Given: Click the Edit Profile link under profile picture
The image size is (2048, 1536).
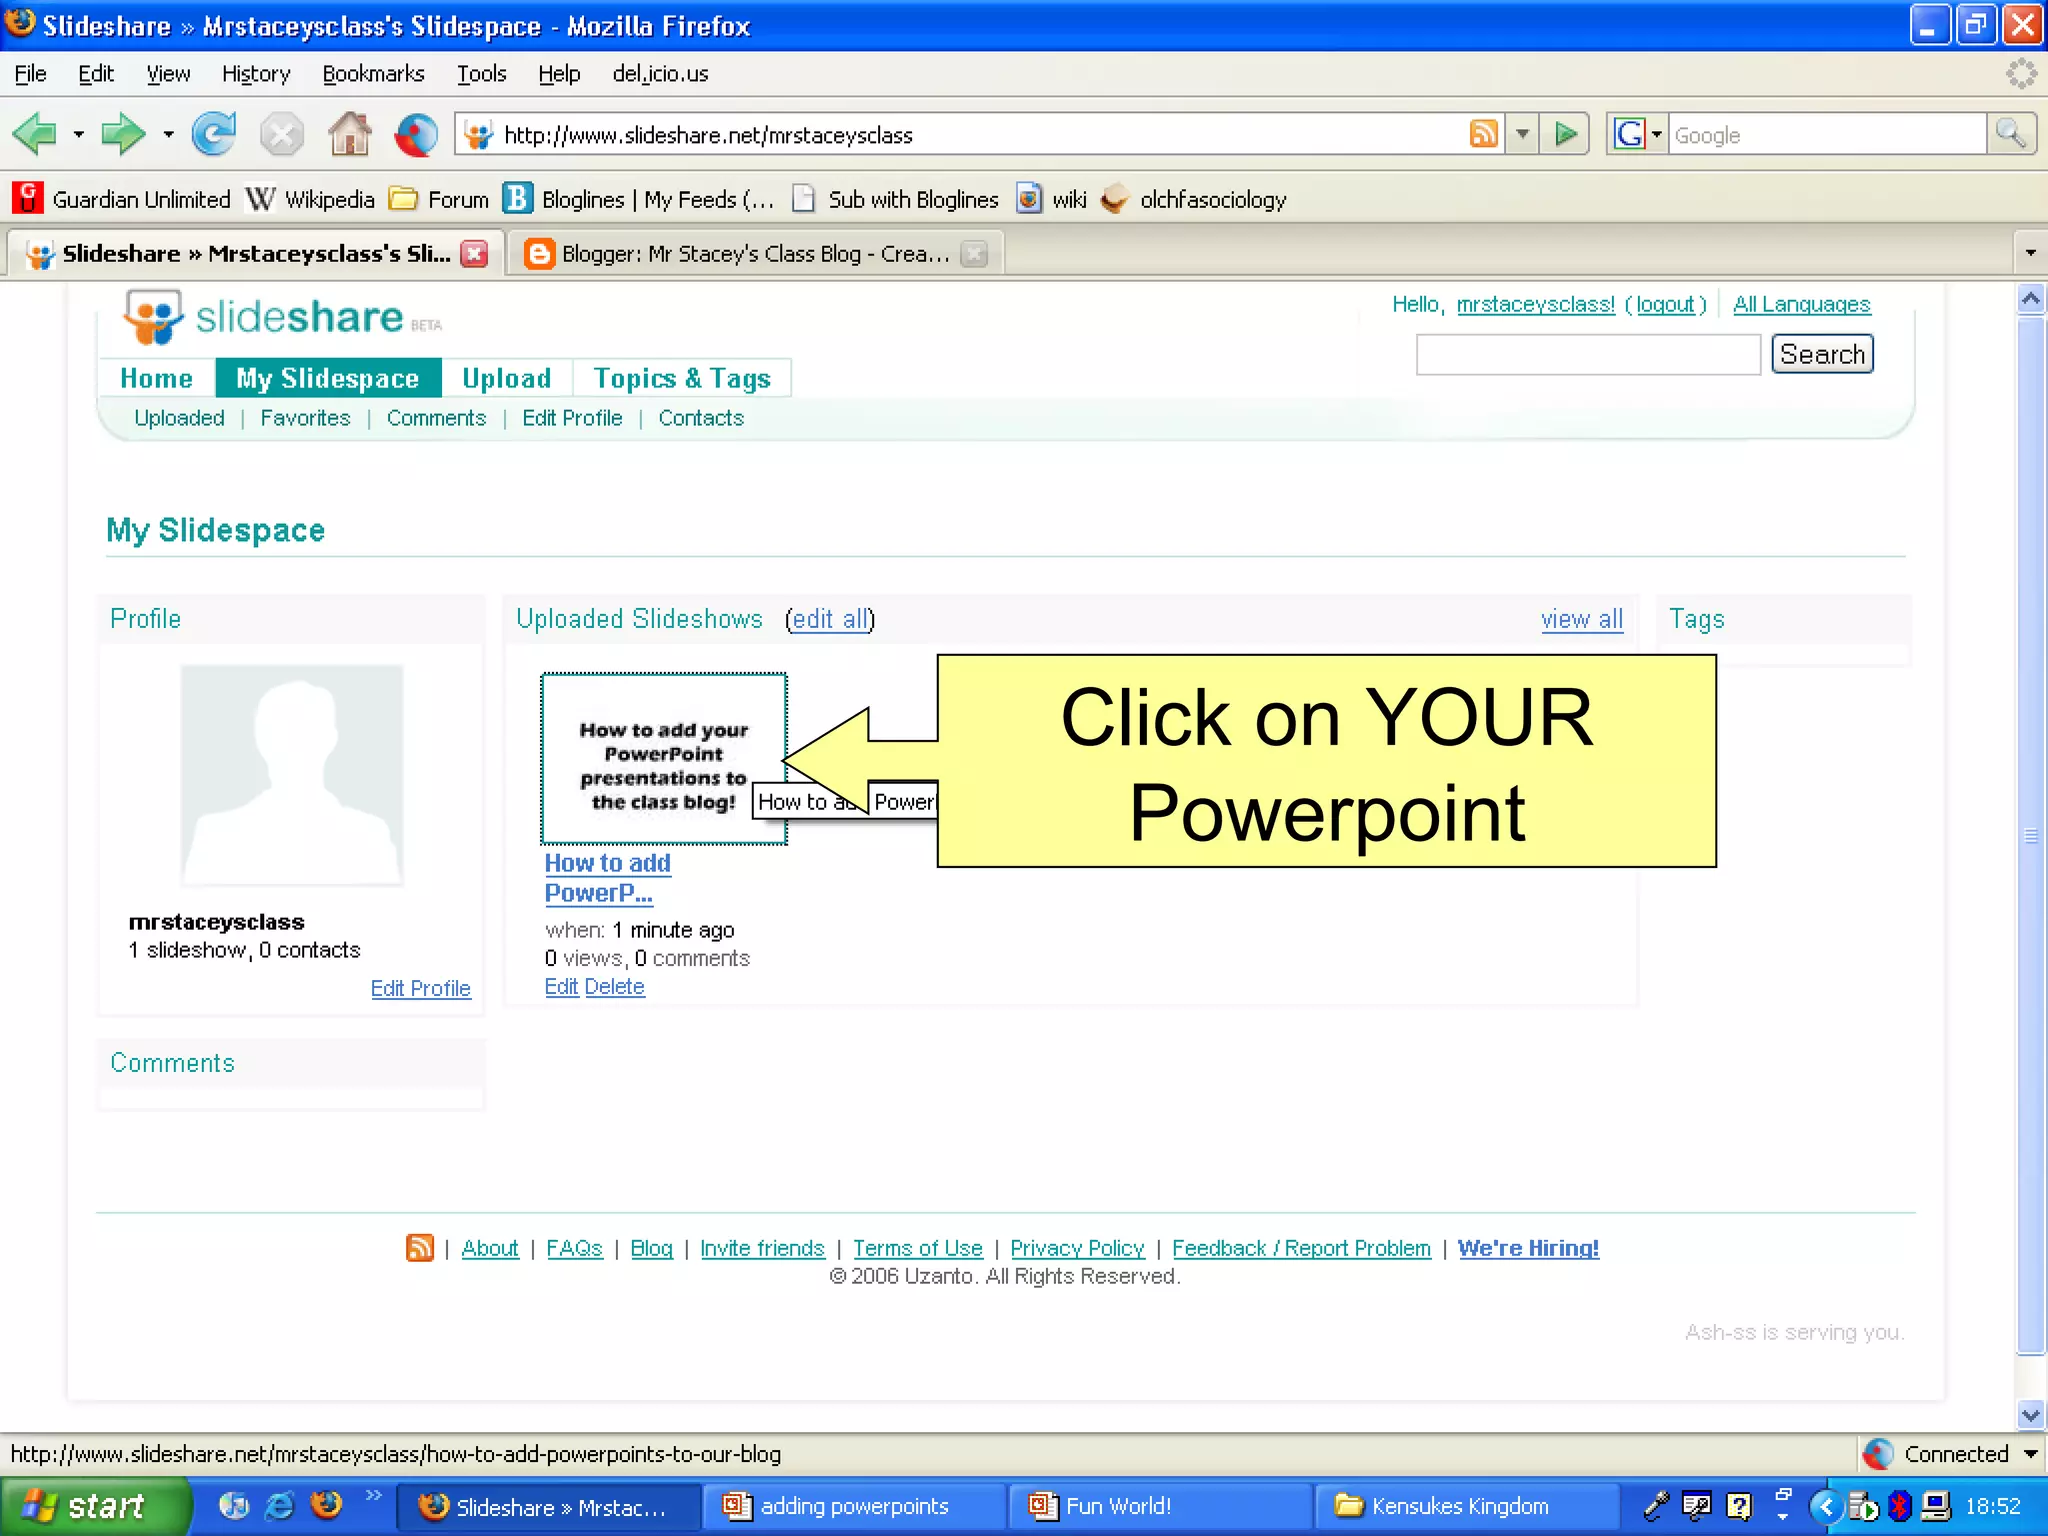Looking at the screenshot, I should click(x=420, y=988).
